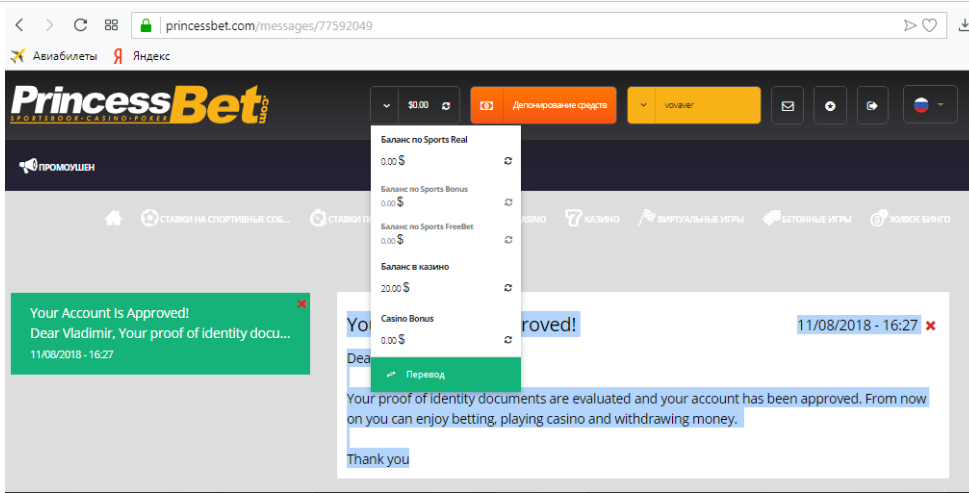Refresh the Баланс в казино balance
The width and height of the screenshot is (969, 493).
(508, 287)
